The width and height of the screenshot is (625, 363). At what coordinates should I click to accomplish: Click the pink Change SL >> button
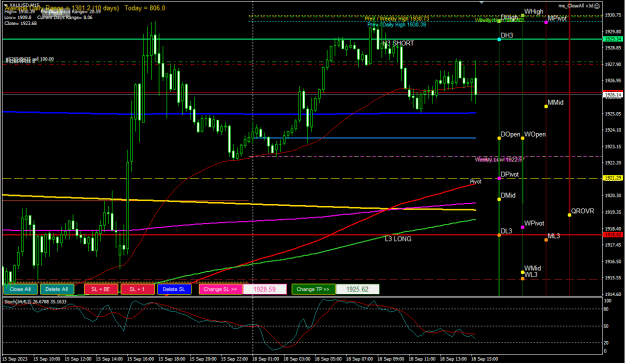click(220, 289)
